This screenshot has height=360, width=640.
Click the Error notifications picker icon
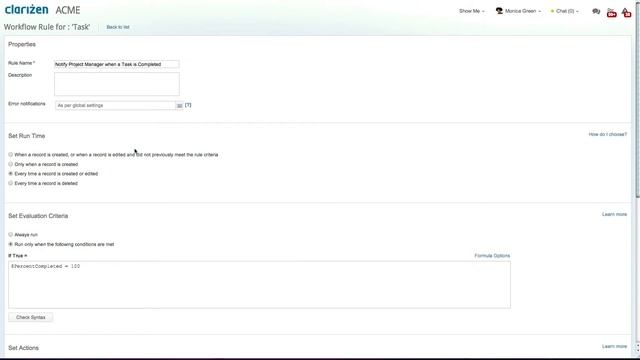179,106
